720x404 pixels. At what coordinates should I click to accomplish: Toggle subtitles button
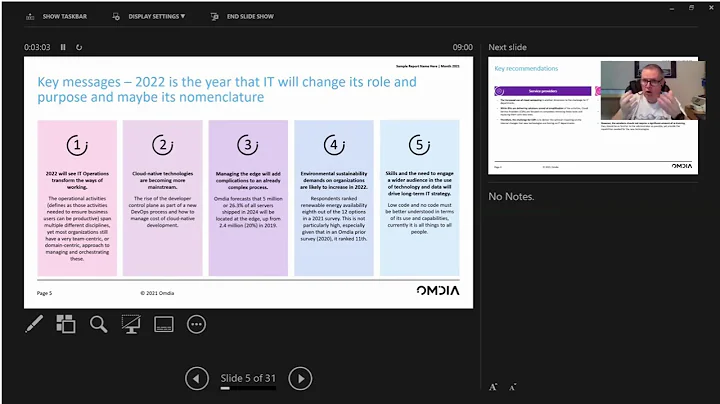163,324
